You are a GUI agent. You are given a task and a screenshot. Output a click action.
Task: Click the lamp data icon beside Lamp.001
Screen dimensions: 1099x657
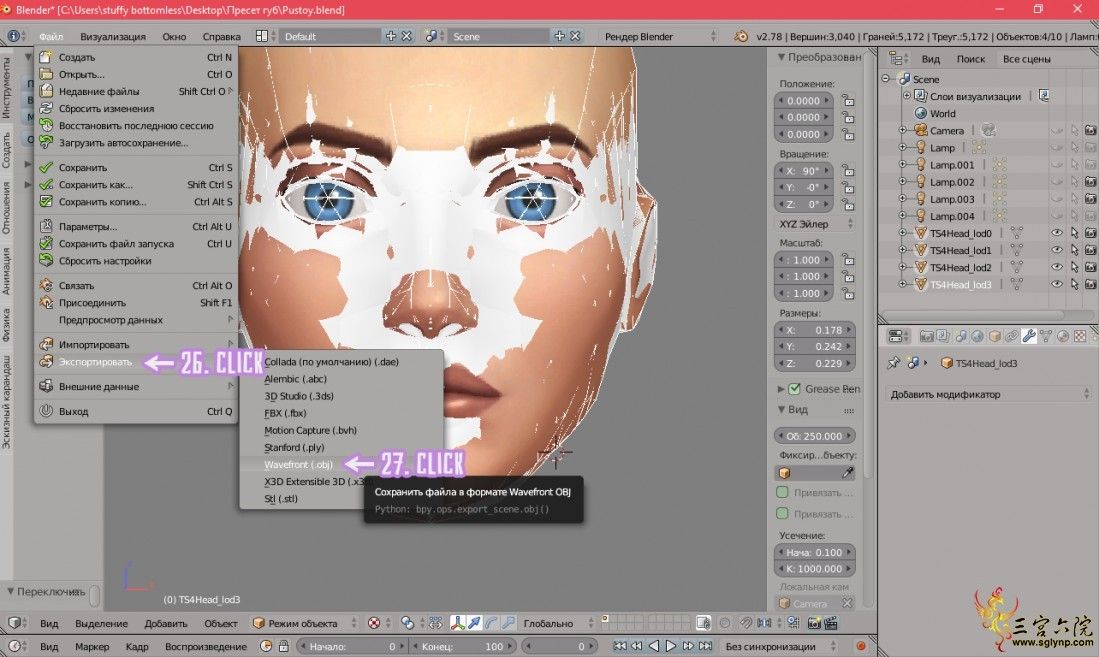pyautogui.click(x=999, y=165)
